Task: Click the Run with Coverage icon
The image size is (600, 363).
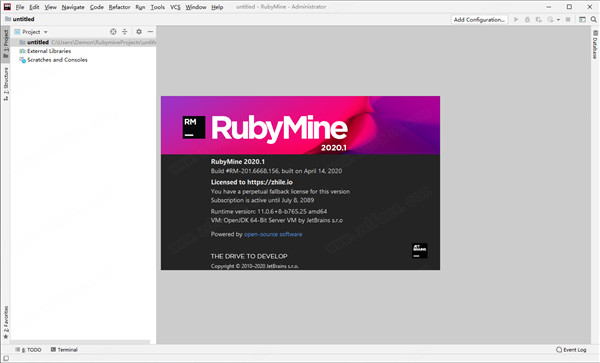Action: click(539, 20)
